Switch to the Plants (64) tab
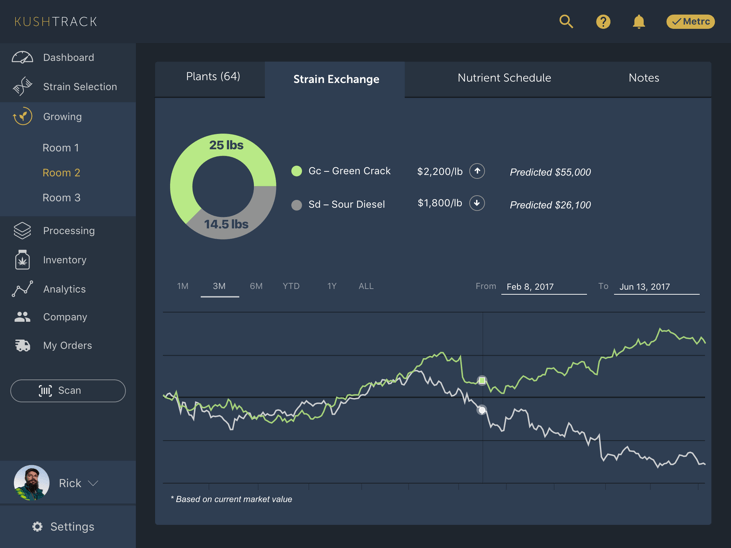The height and width of the screenshot is (548, 731). (213, 77)
